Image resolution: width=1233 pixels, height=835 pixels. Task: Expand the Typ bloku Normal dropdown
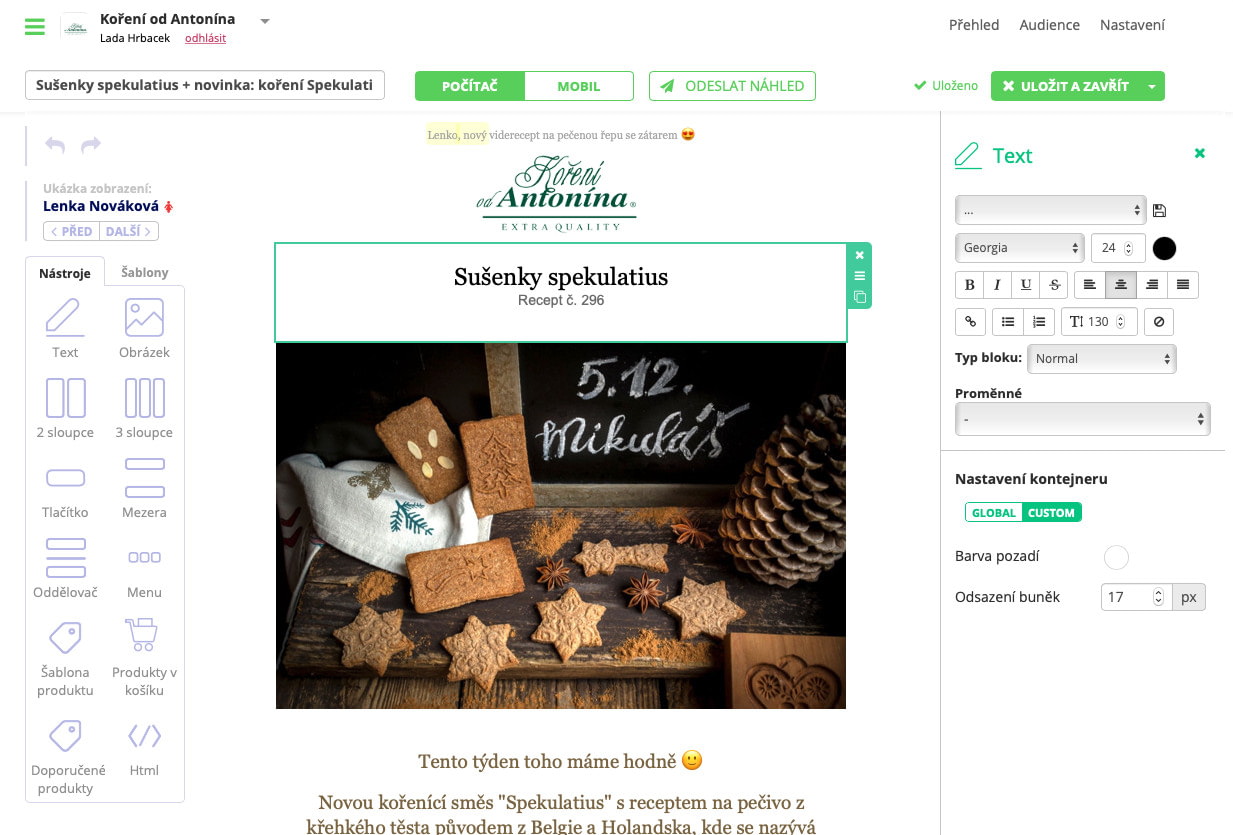(x=1101, y=358)
